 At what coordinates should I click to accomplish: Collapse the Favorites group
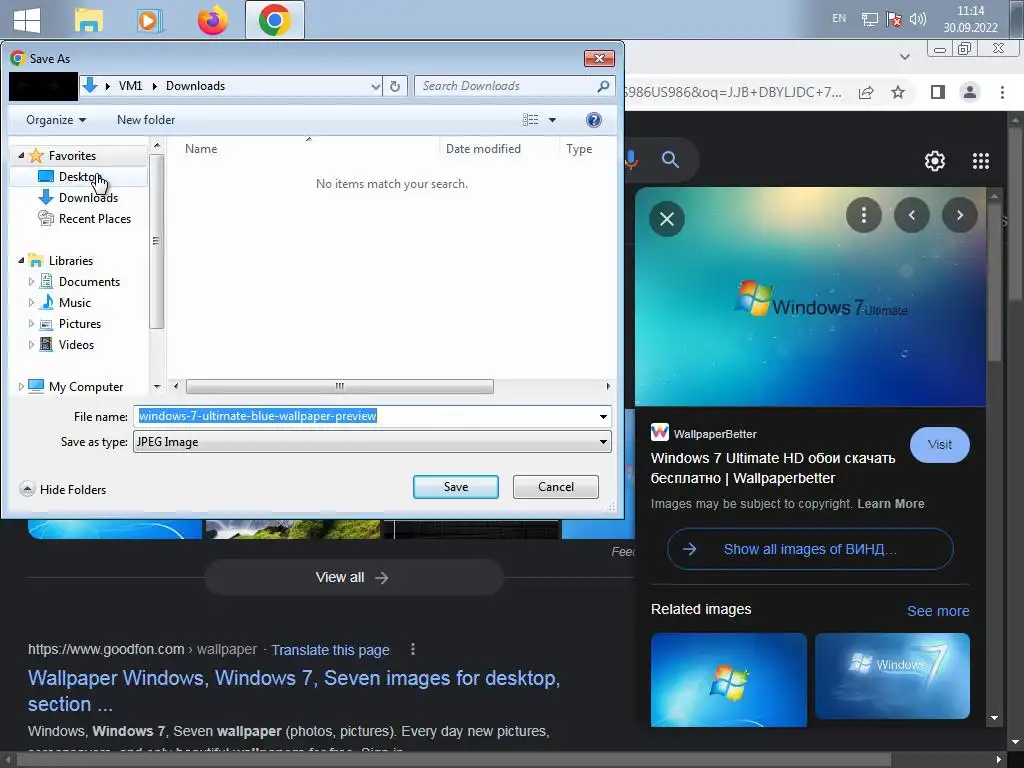[21, 155]
